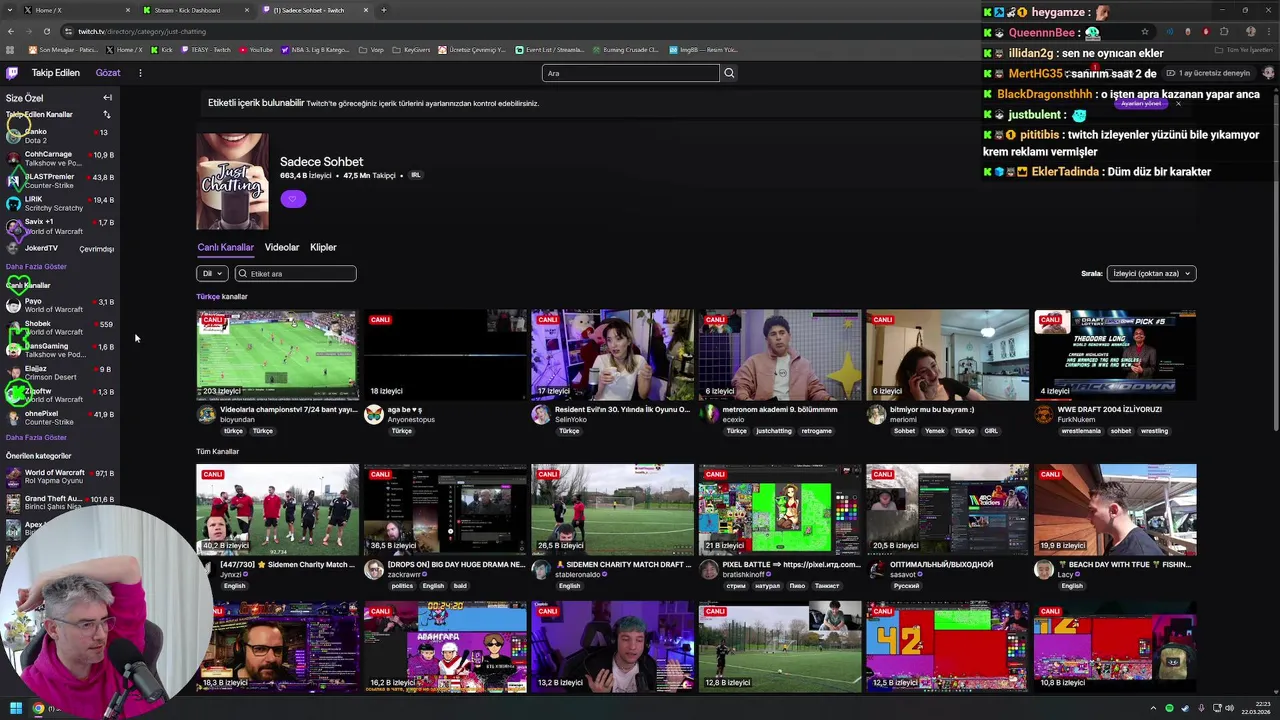Click the magnifier search button
1280x720 pixels.
pyautogui.click(x=729, y=73)
